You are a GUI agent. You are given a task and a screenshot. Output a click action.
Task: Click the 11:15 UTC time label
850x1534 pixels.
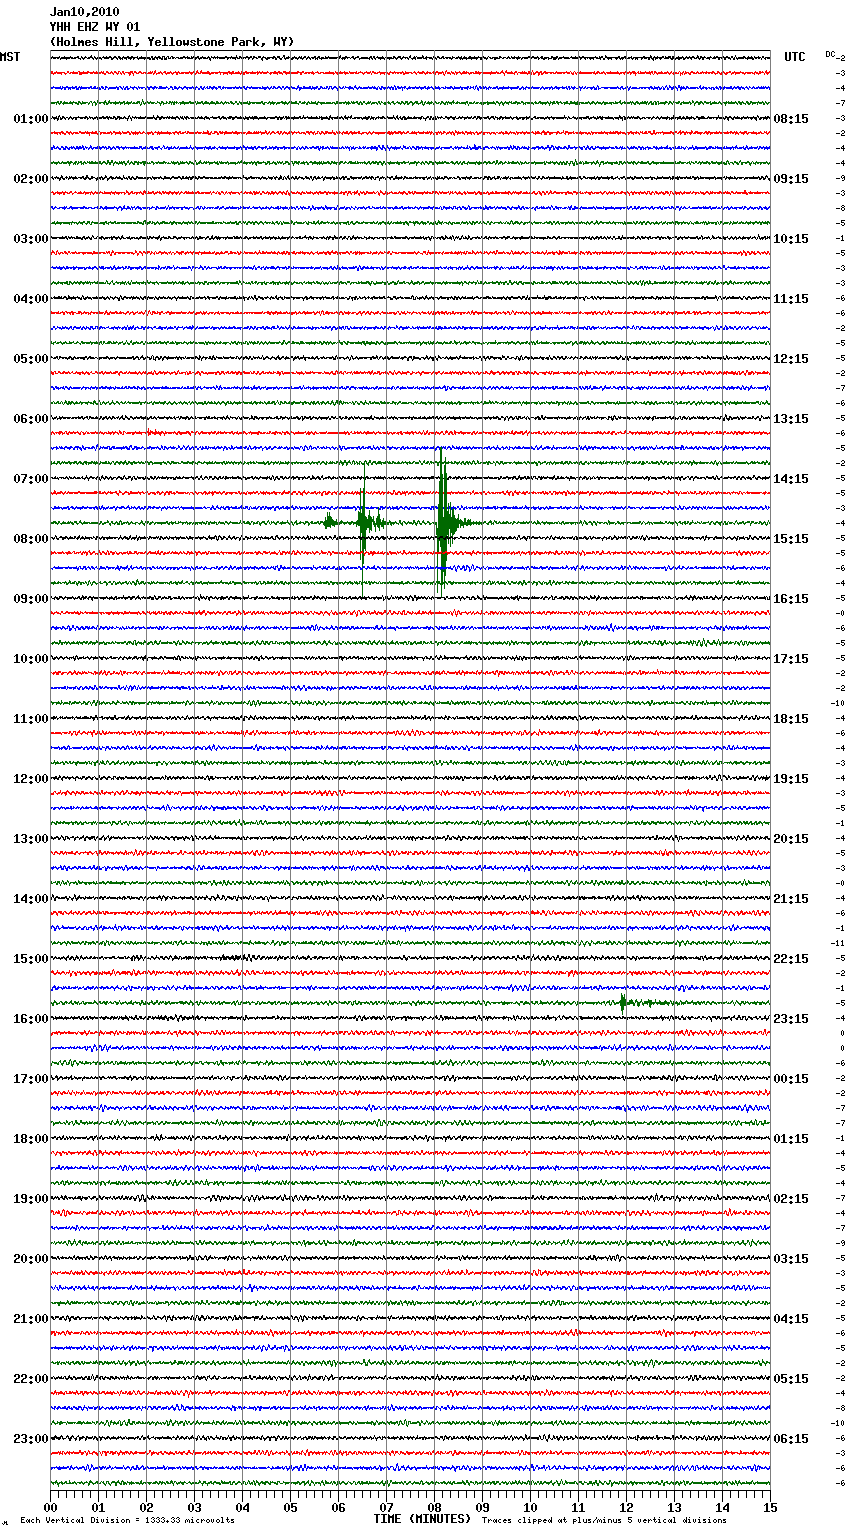[791, 299]
